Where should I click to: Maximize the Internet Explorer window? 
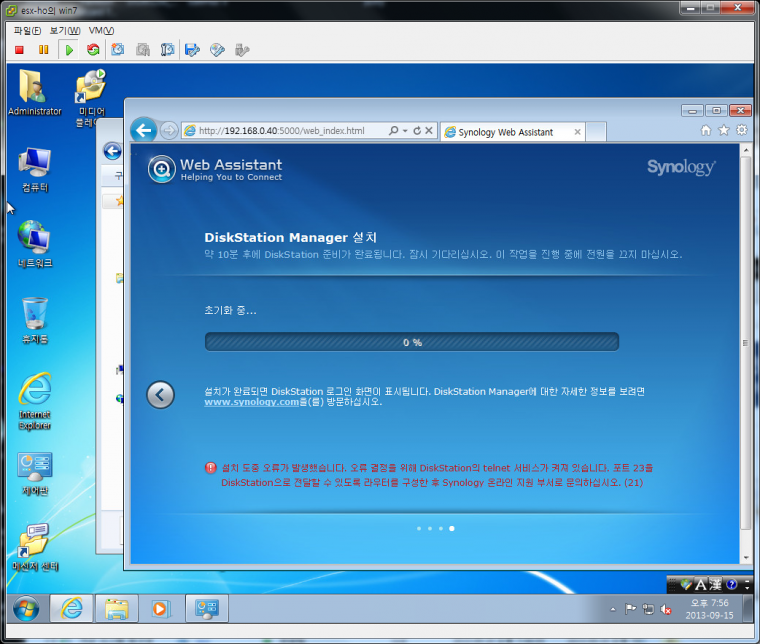716,111
